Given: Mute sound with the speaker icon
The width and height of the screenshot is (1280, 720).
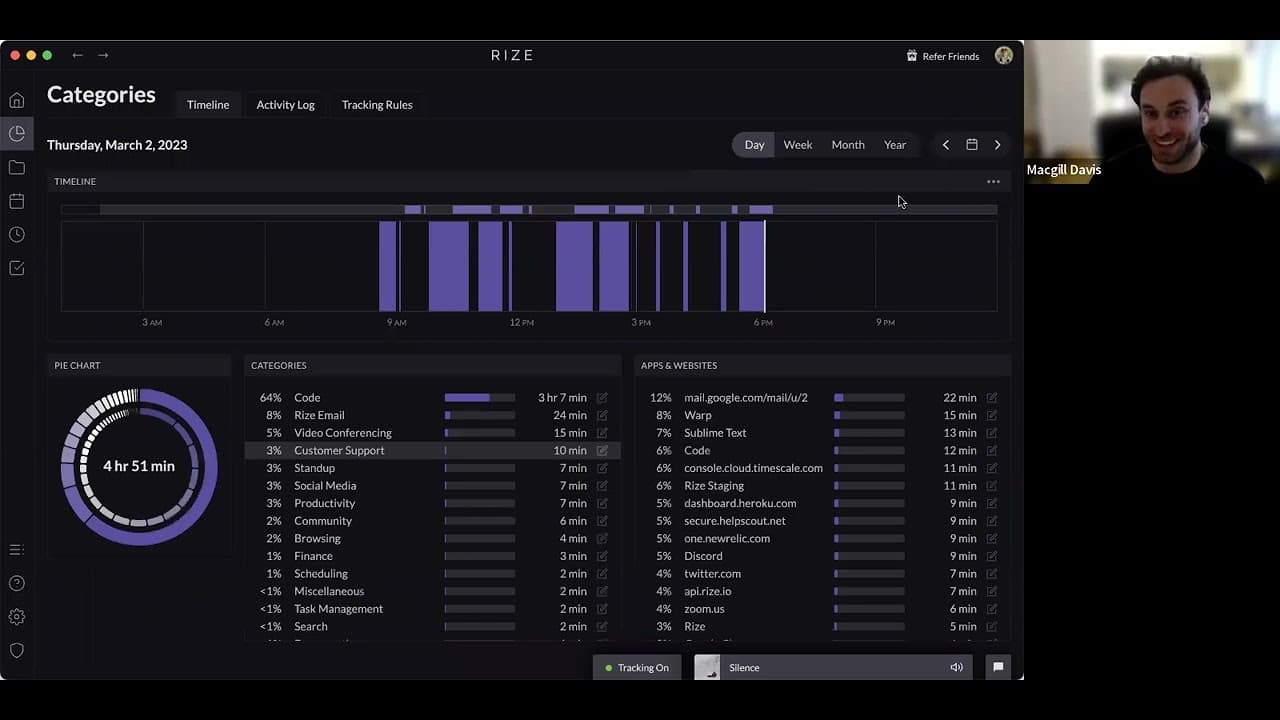Looking at the screenshot, I should [x=957, y=667].
